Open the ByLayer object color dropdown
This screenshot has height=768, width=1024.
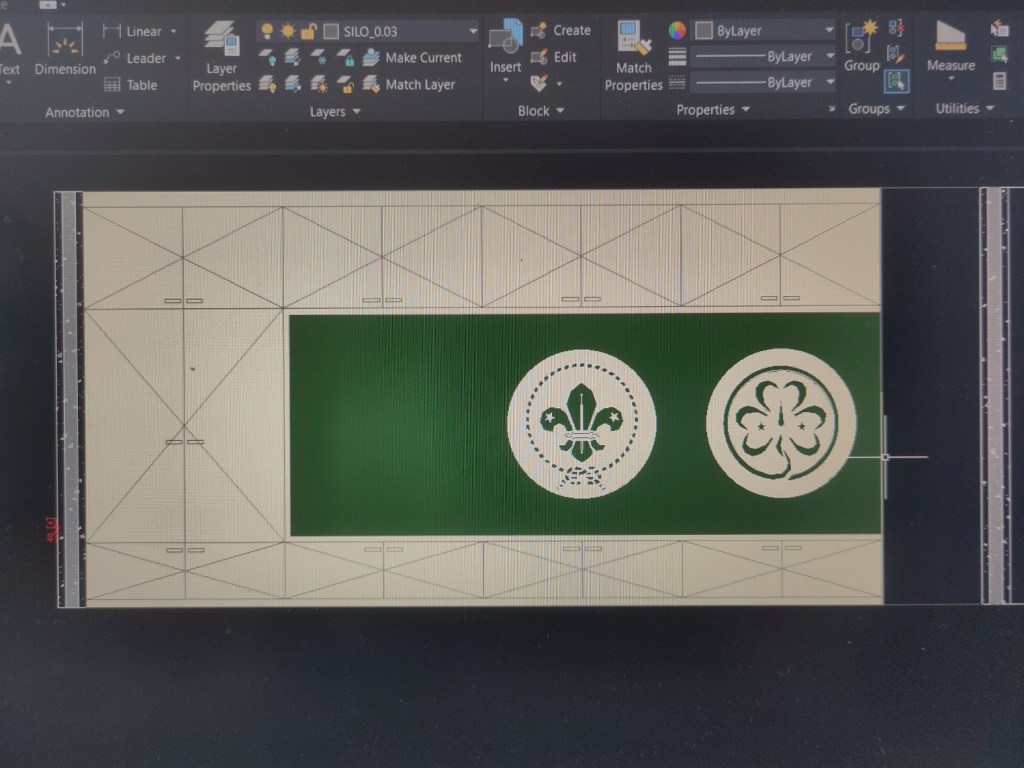coord(829,31)
